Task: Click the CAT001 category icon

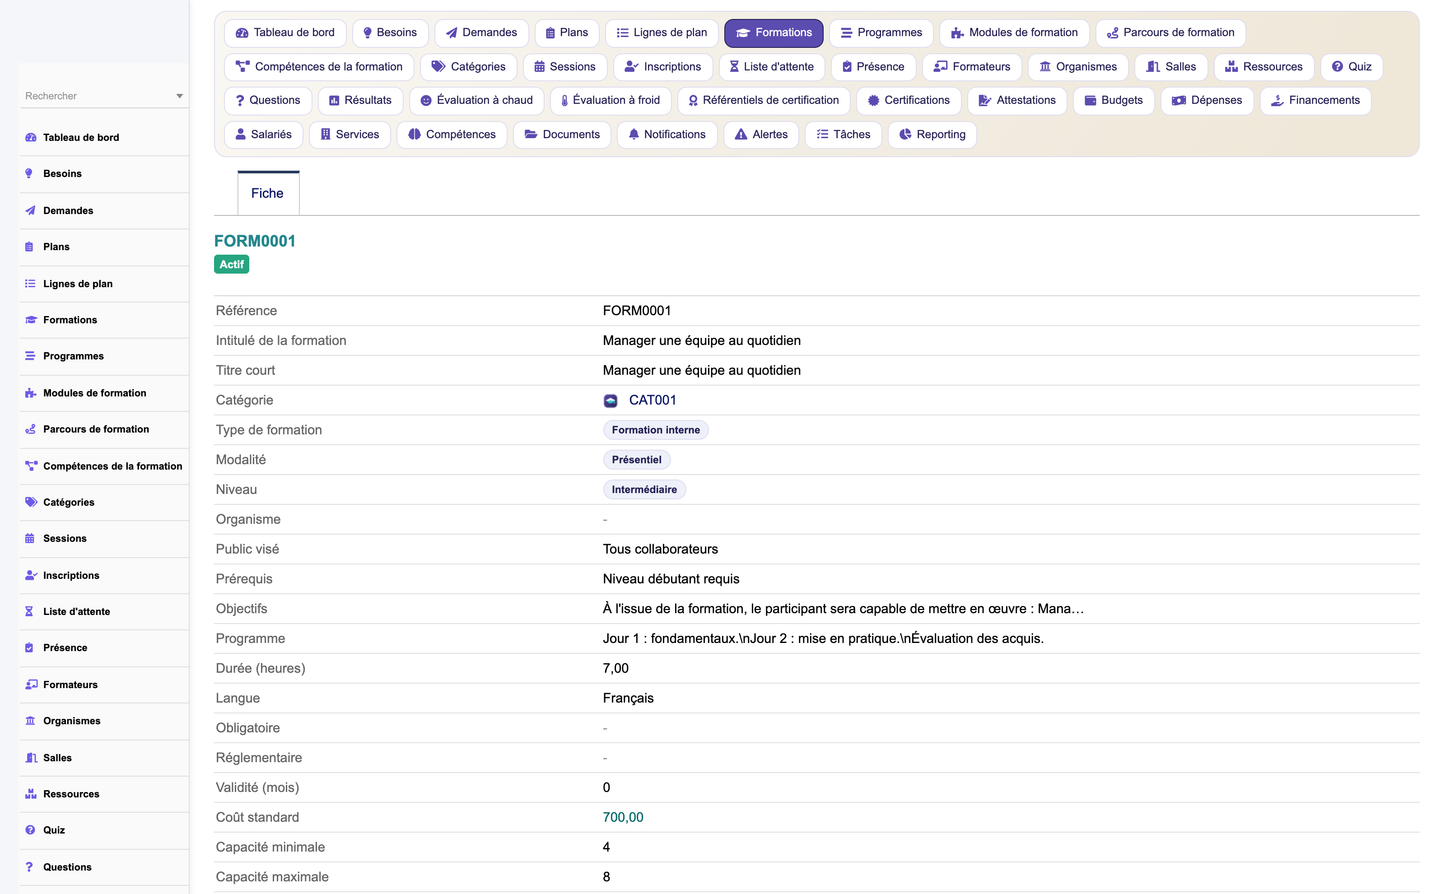Action: tap(610, 401)
